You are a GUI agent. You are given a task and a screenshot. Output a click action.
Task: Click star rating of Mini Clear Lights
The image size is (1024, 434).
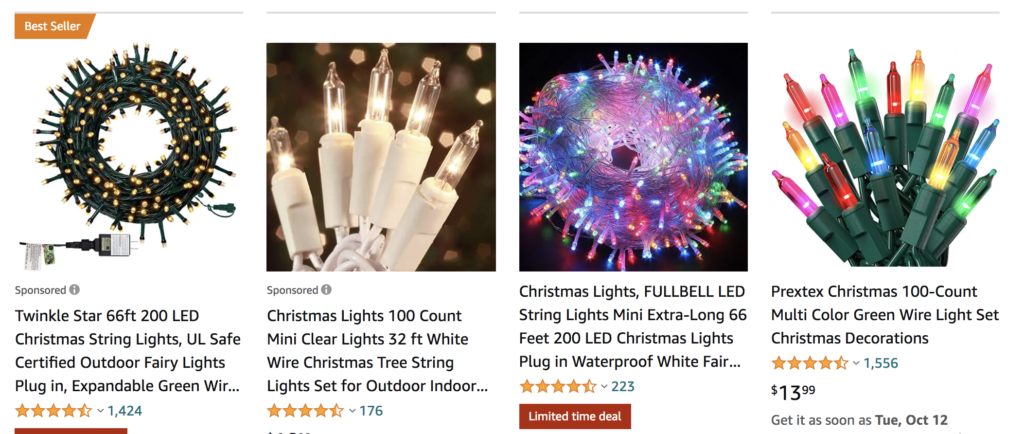click(x=306, y=410)
